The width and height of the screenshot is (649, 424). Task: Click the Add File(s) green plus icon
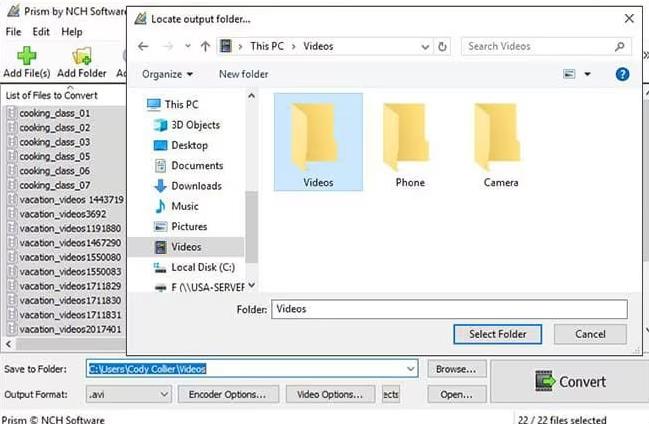click(26, 56)
